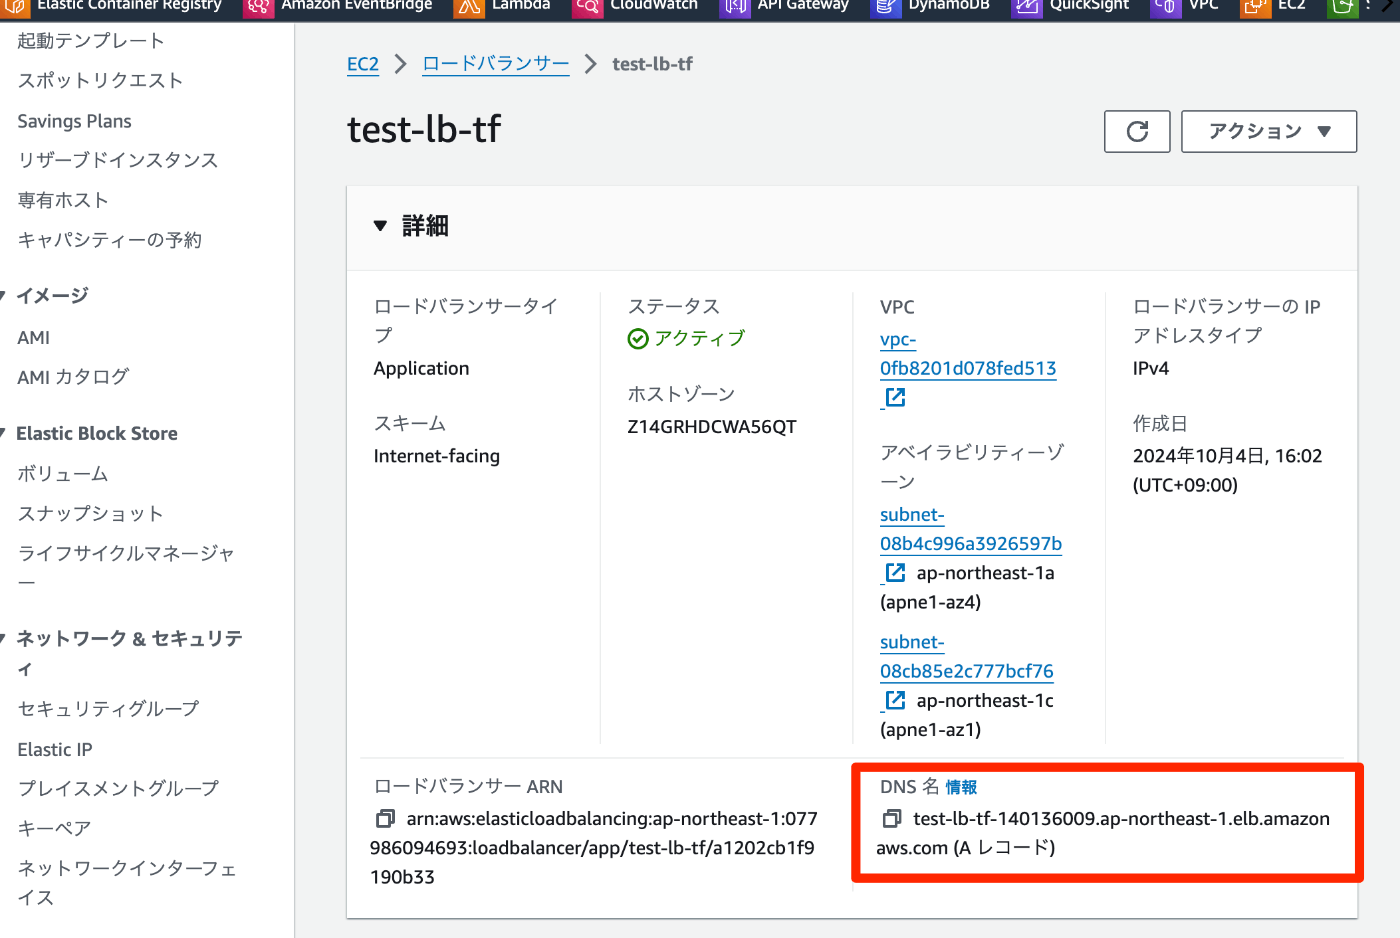Click the 情報 link beside DNS 名
The image size is (1400, 938).
[x=961, y=787]
